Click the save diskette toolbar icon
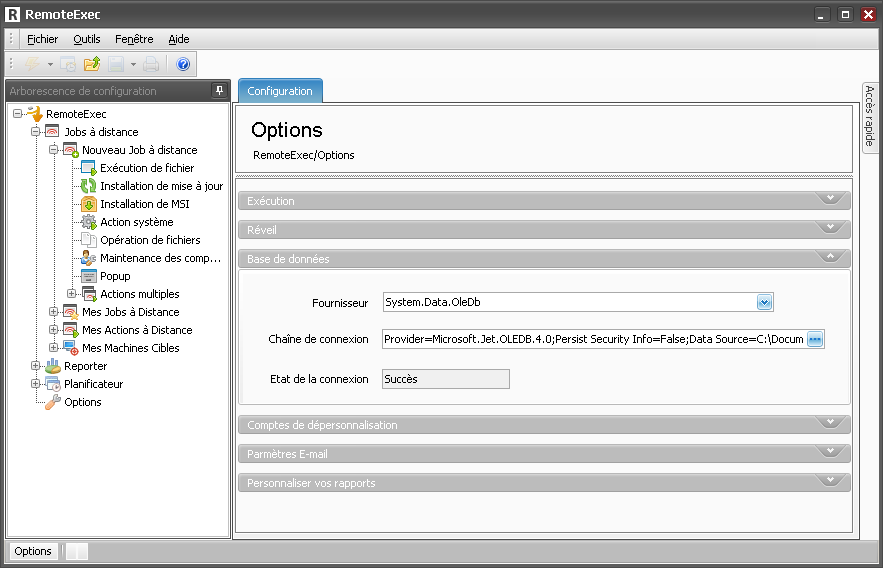Image resolution: width=883 pixels, height=568 pixels. [x=116, y=64]
